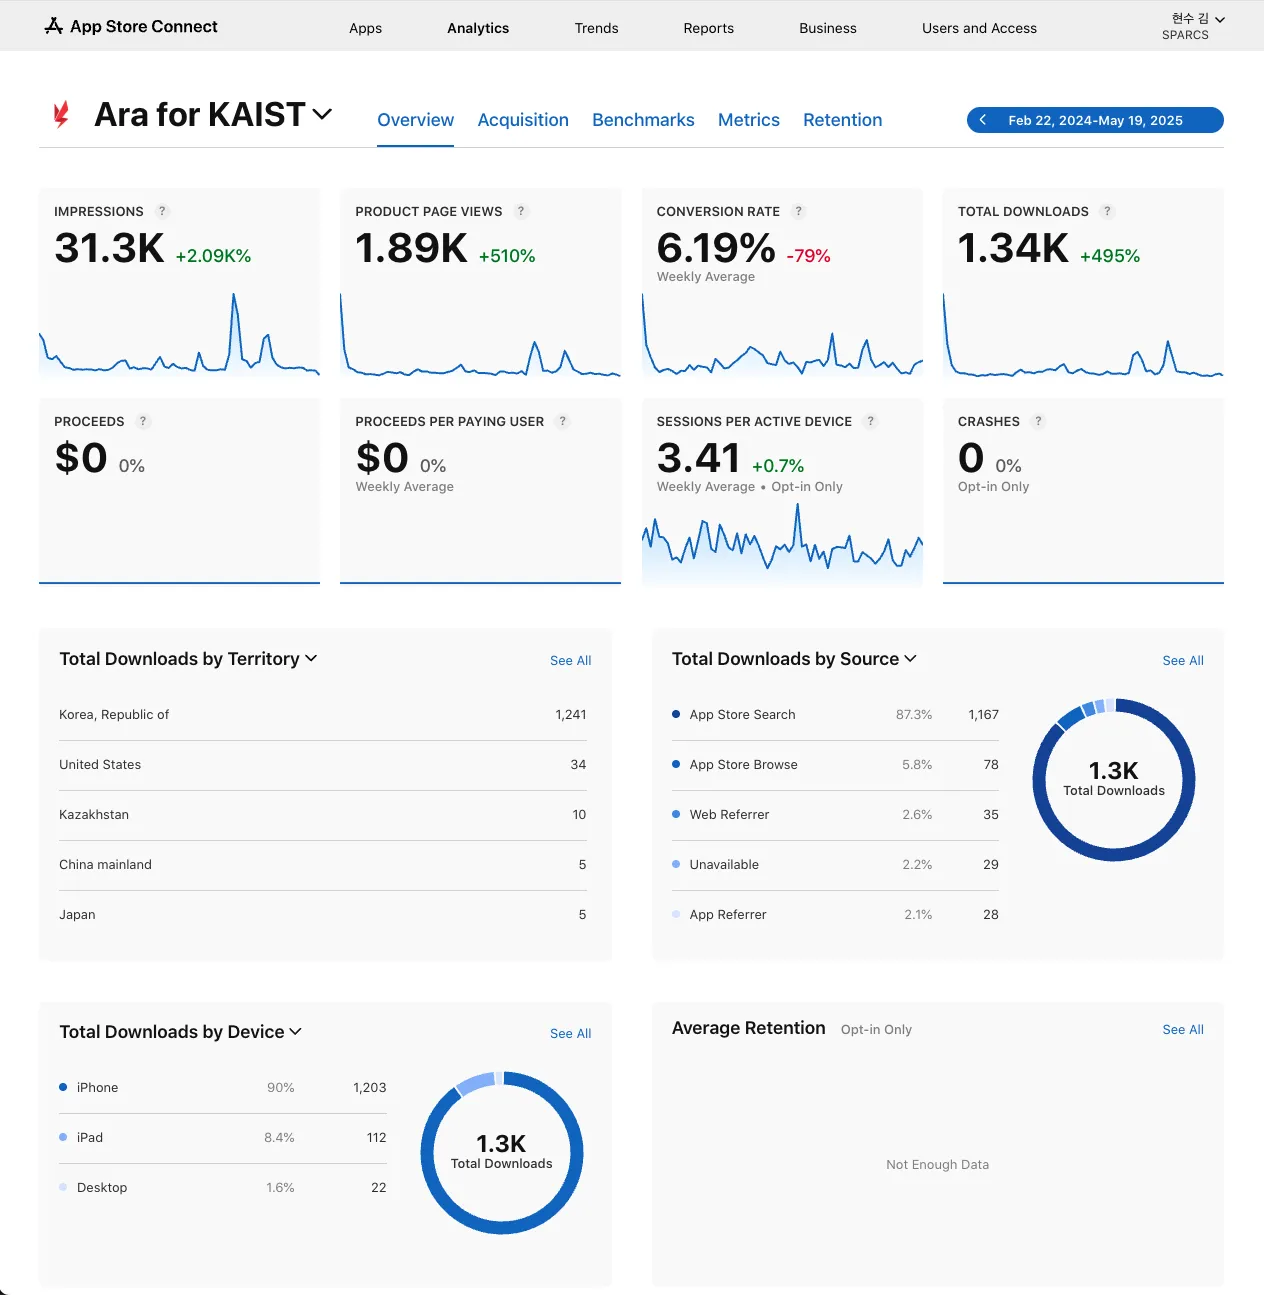Open the date range picker Feb 22, 2024-May 19, 2025
1264x1295 pixels.
point(1095,120)
